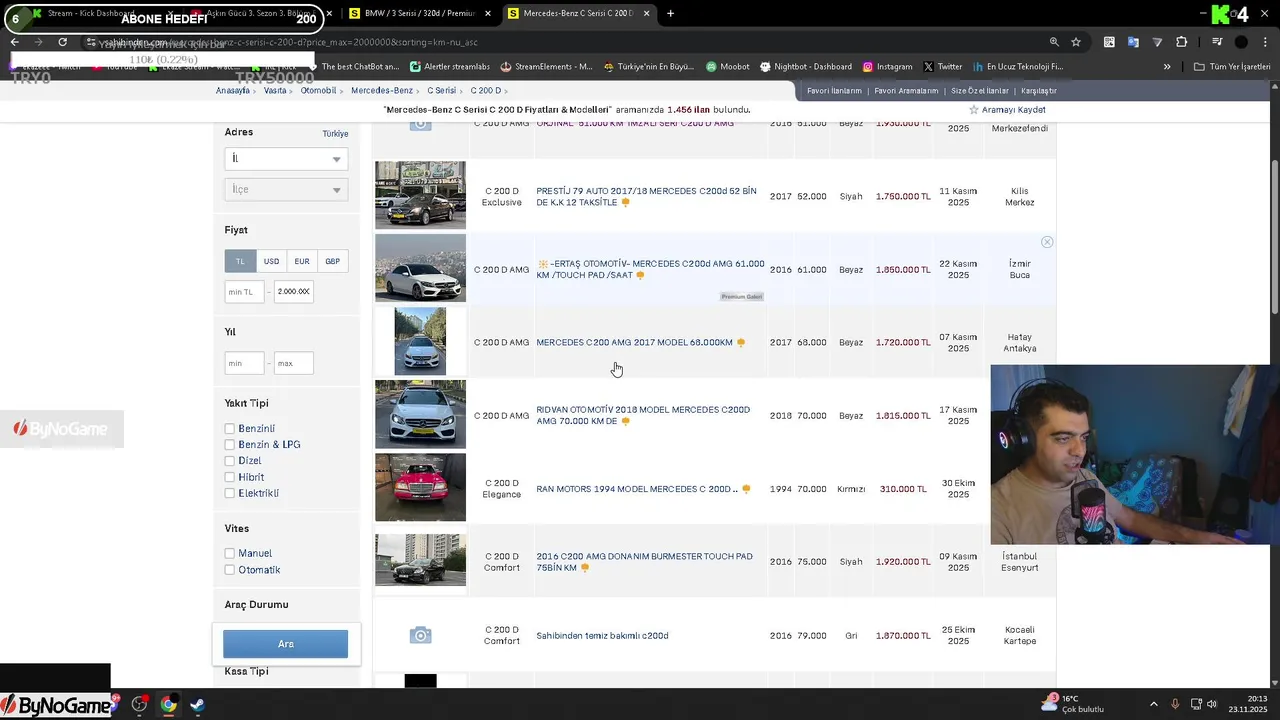Open the zoom magnifier icon in address bar
Screen dimensions: 1280x720
pyautogui.click(x=1054, y=42)
